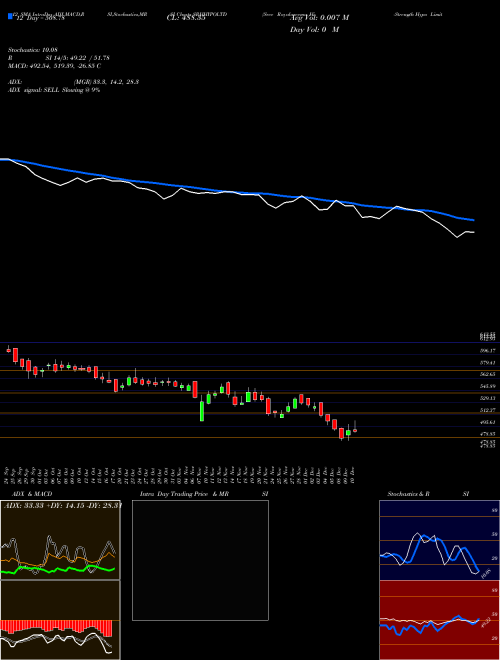Open the ADX indicator chart panel

tap(60, 540)
